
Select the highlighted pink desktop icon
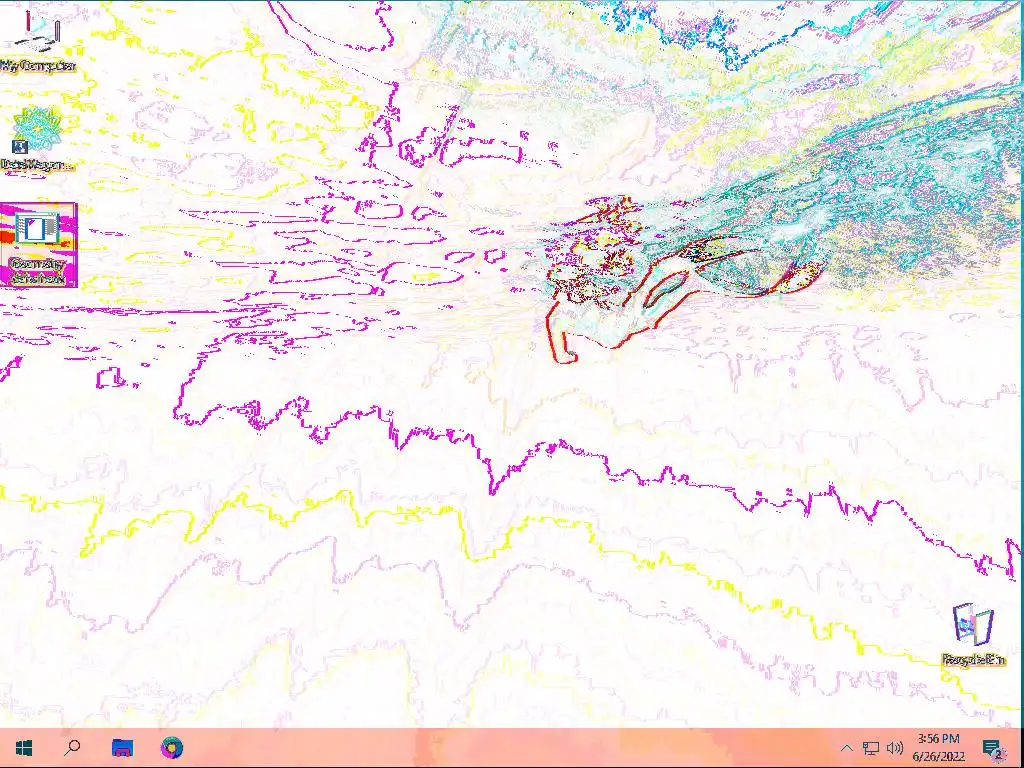pos(39,245)
